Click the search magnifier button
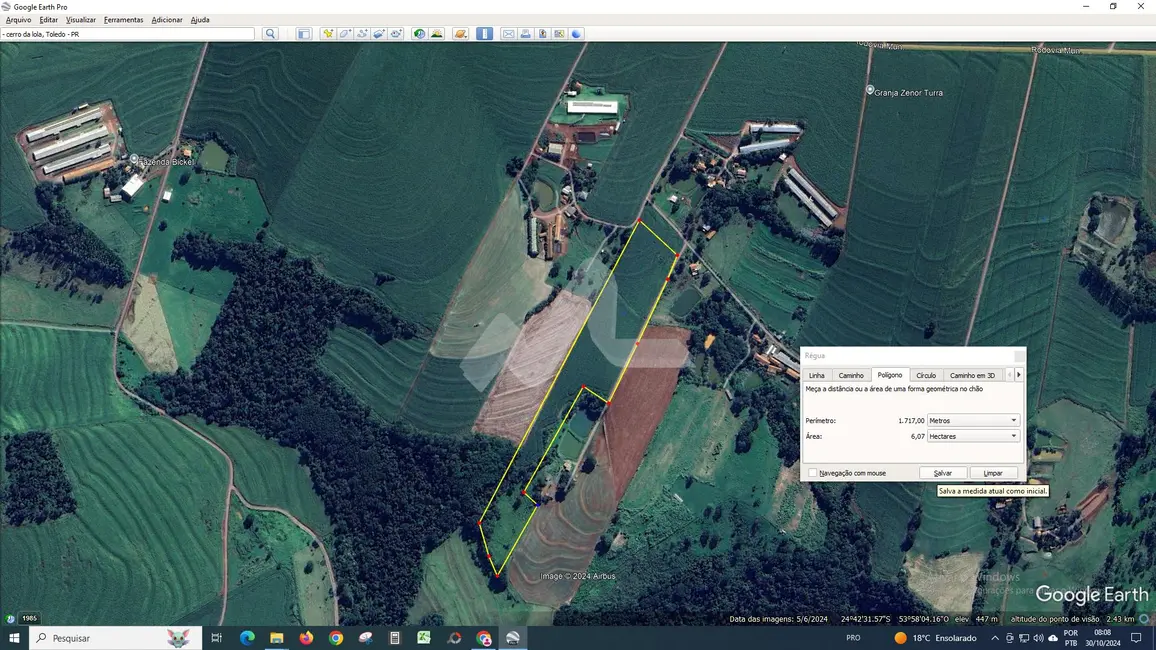This screenshot has height=650, width=1156. coord(270,34)
